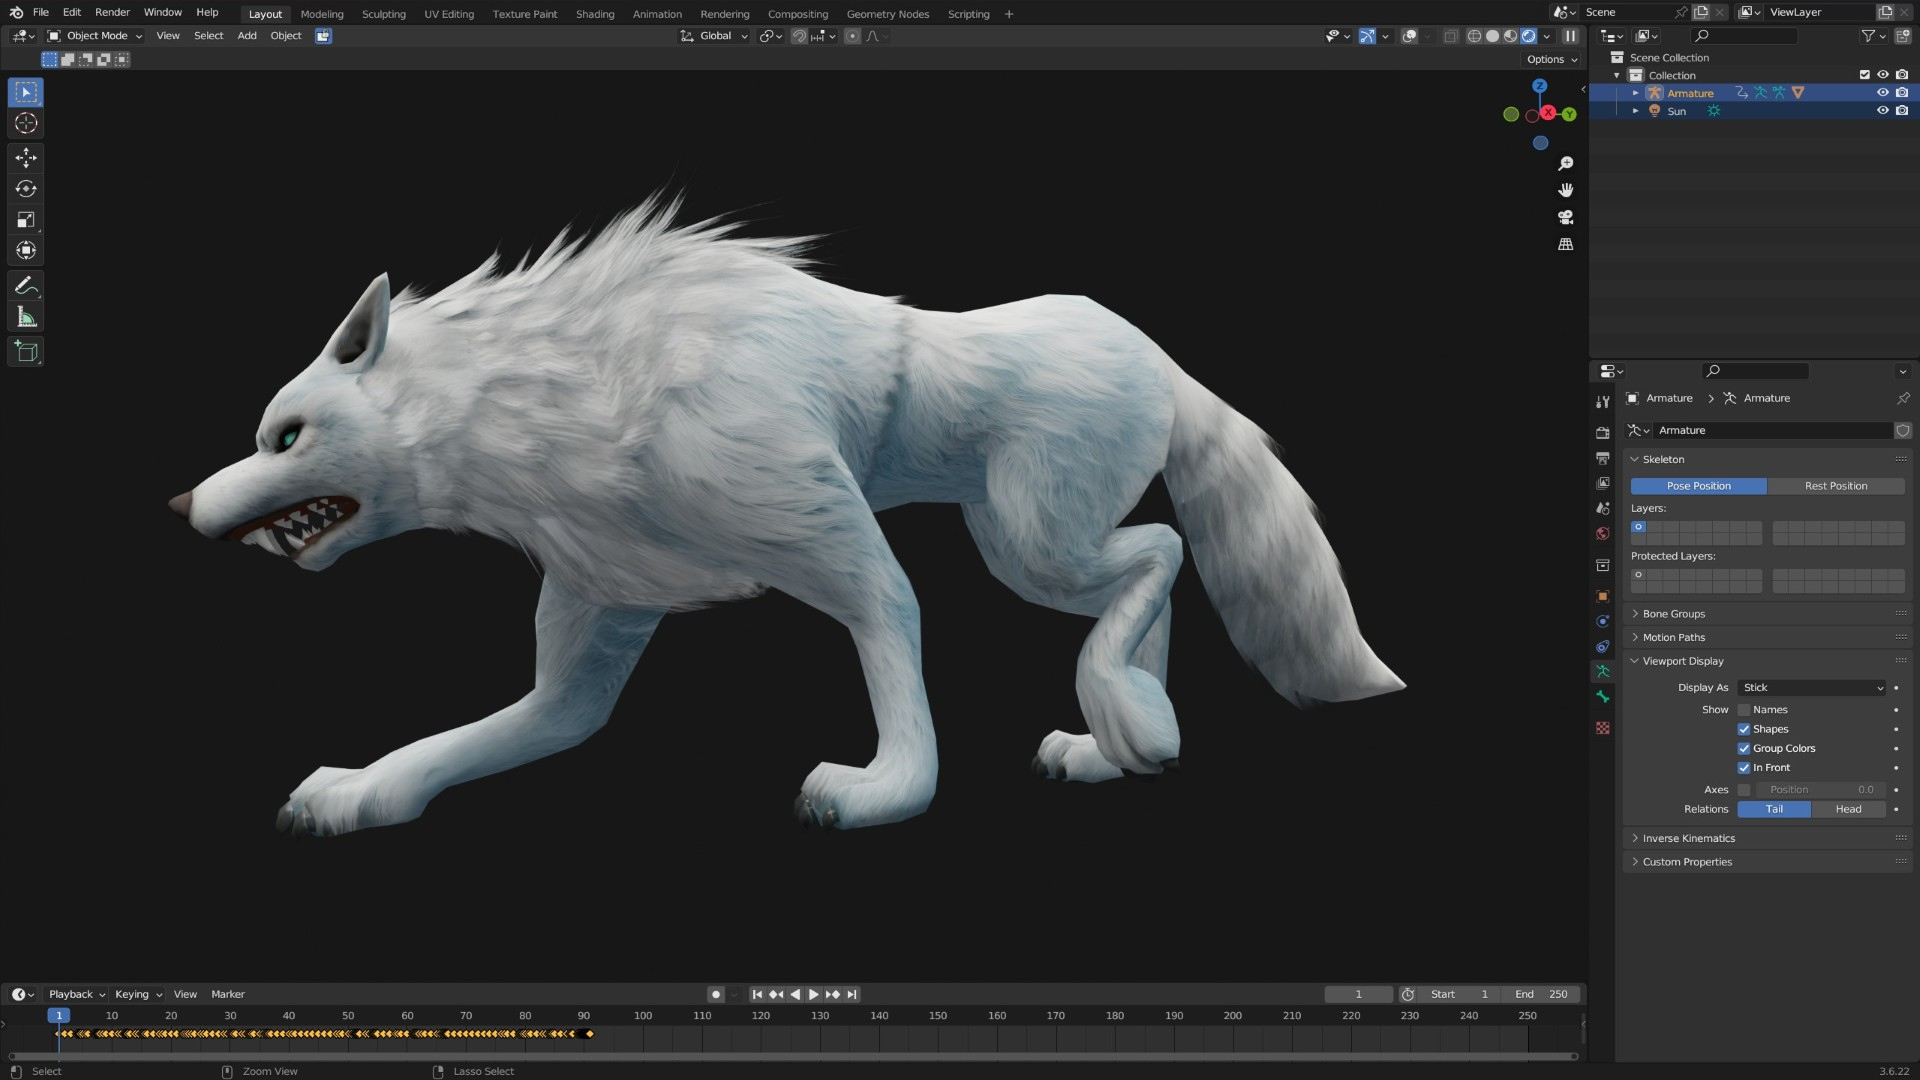This screenshot has width=1920, height=1080.
Task: Open the Display As Stick dropdown
Action: pyautogui.click(x=1812, y=688)
